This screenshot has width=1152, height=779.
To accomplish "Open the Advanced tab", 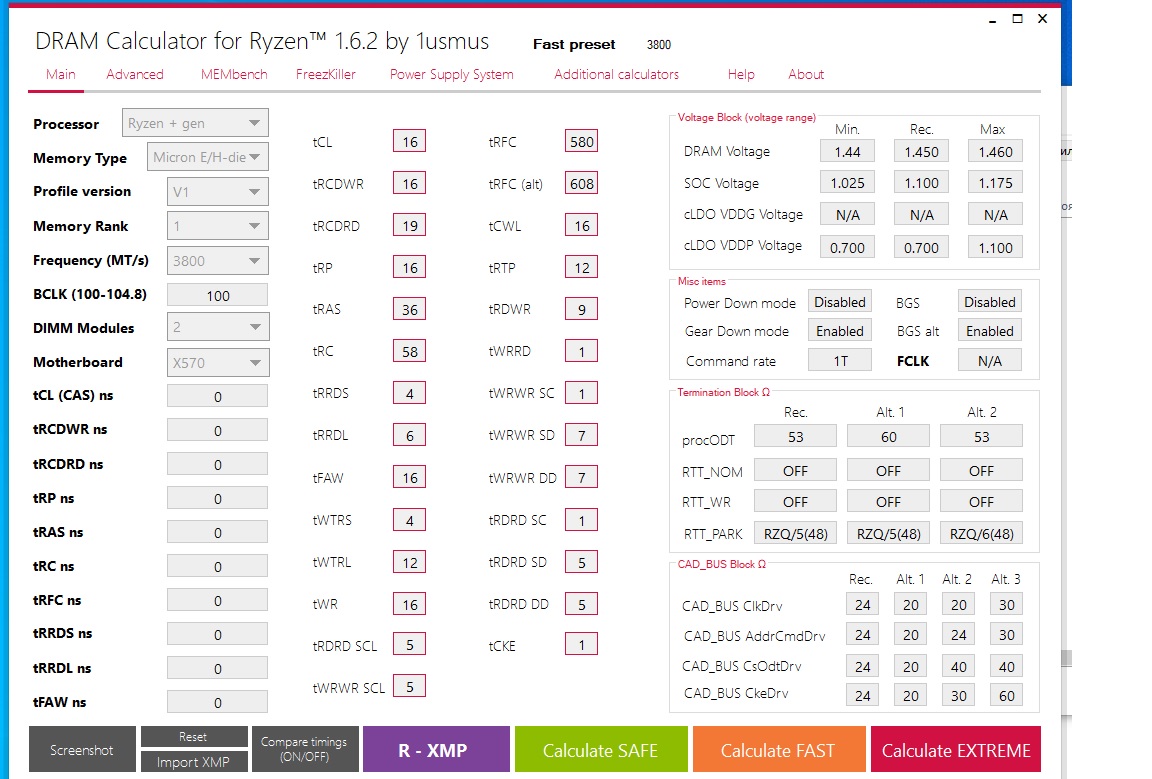I will [x=134, y=74].
